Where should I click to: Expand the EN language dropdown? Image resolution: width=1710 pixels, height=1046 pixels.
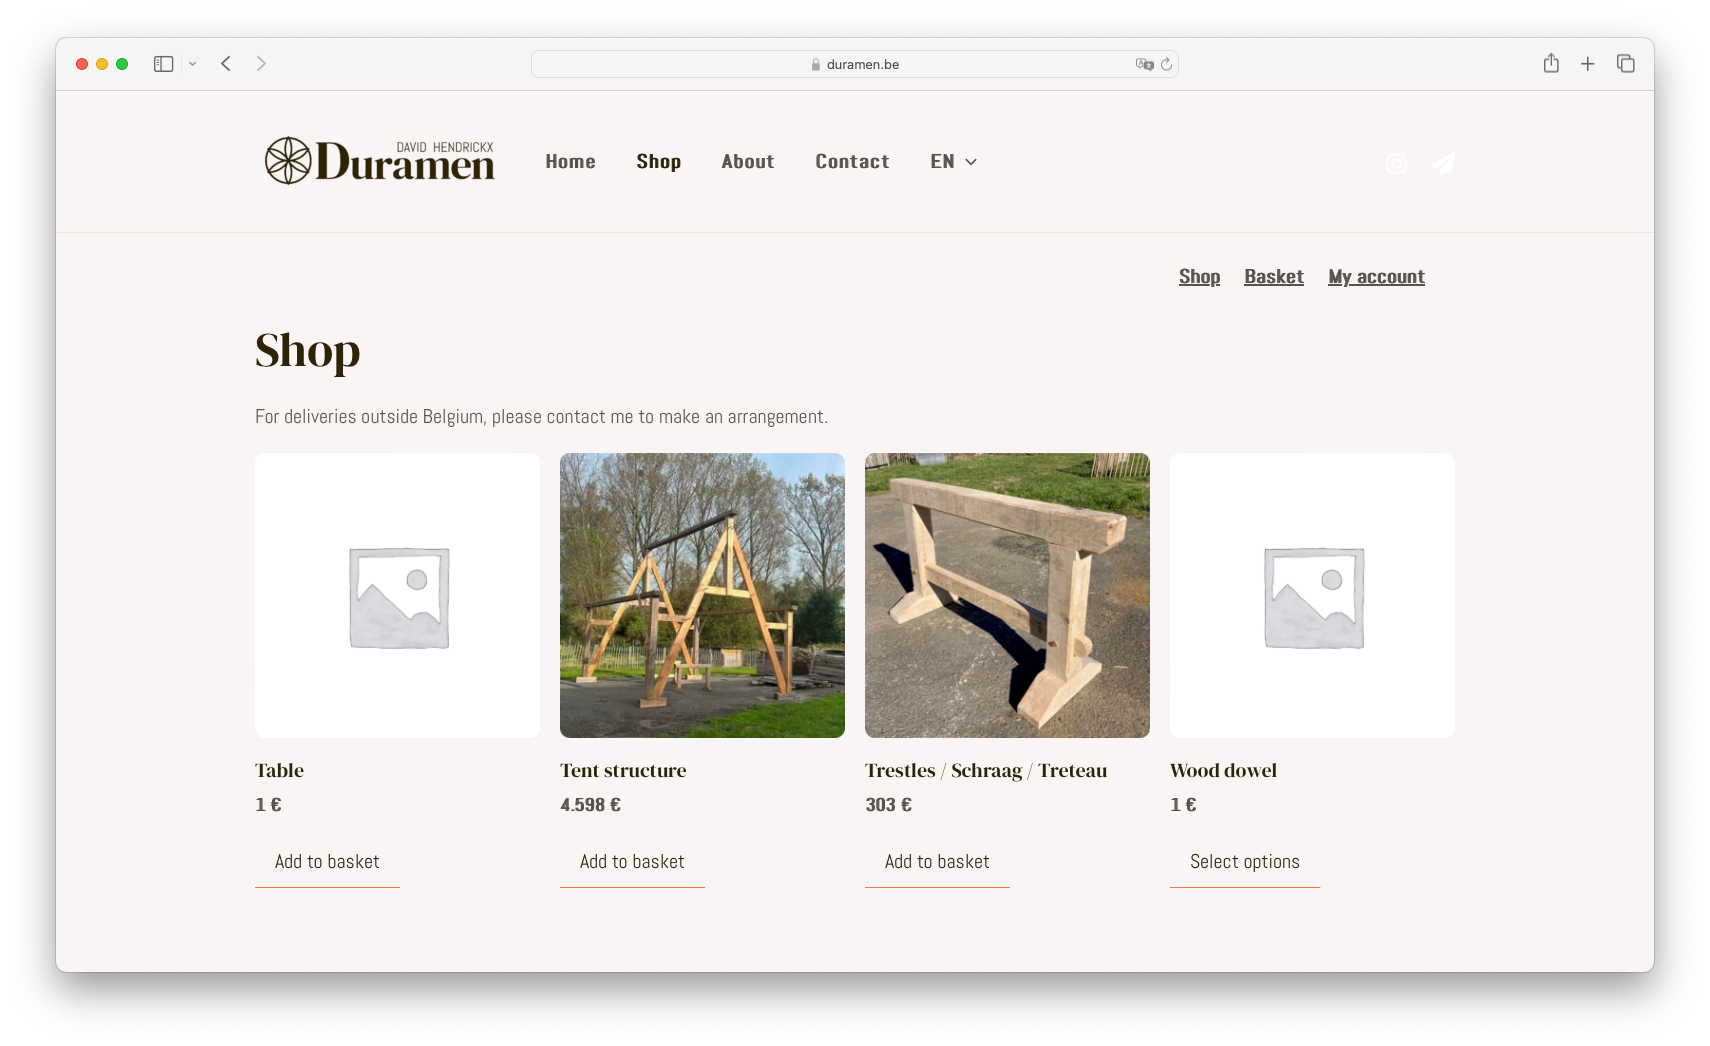tap(953, 161)
